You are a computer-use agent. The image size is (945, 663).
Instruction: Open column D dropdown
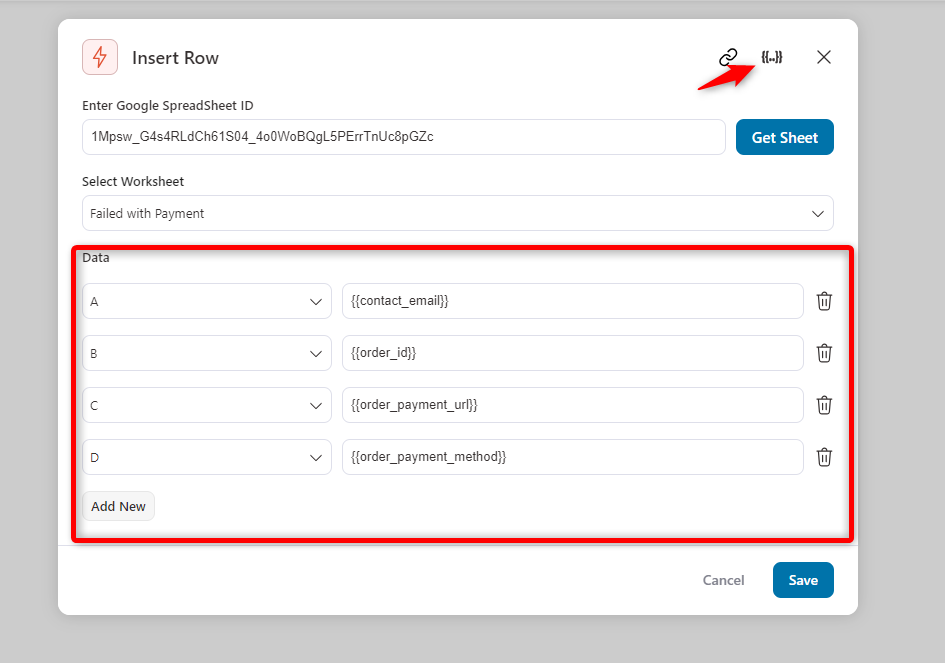(207, 457)
